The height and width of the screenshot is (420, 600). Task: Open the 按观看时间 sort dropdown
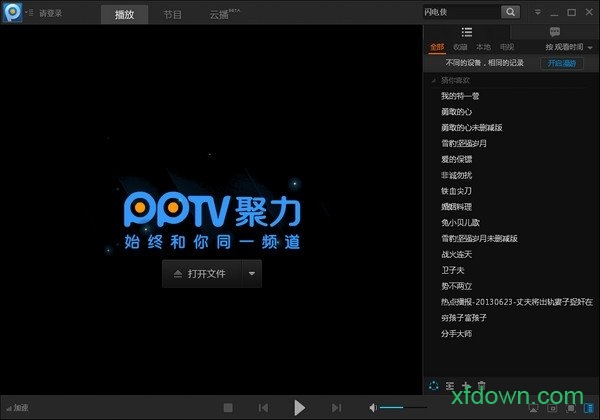click(569, 47)
